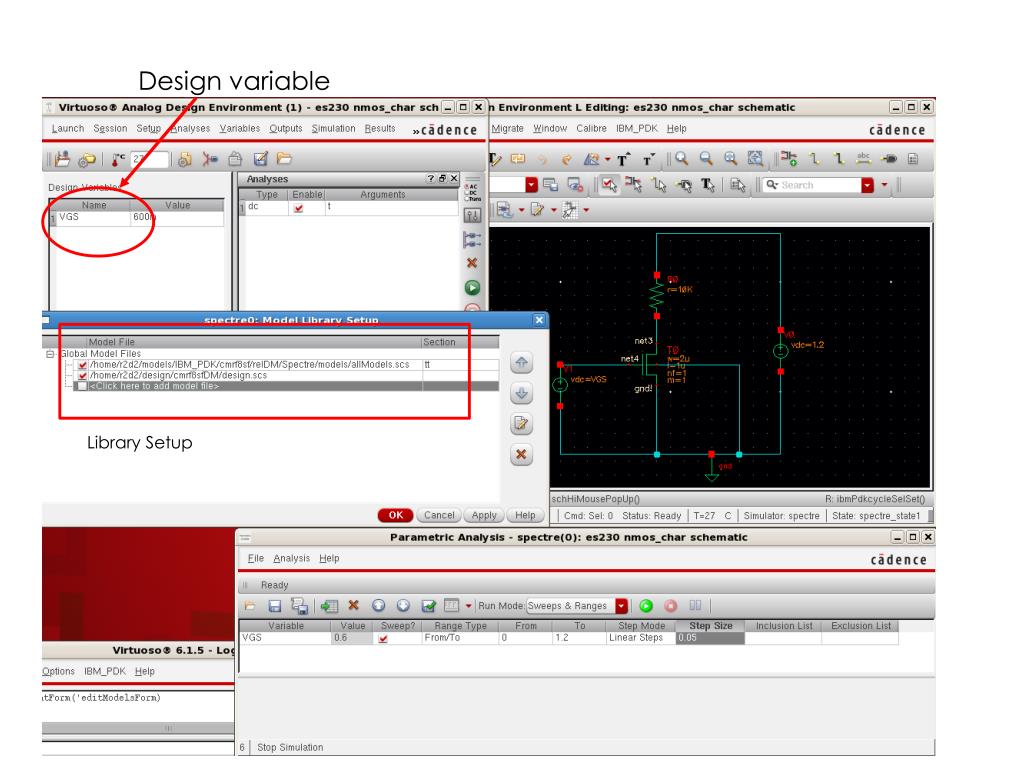Click Help button in Model Library Setup

[x=525, y=515]
